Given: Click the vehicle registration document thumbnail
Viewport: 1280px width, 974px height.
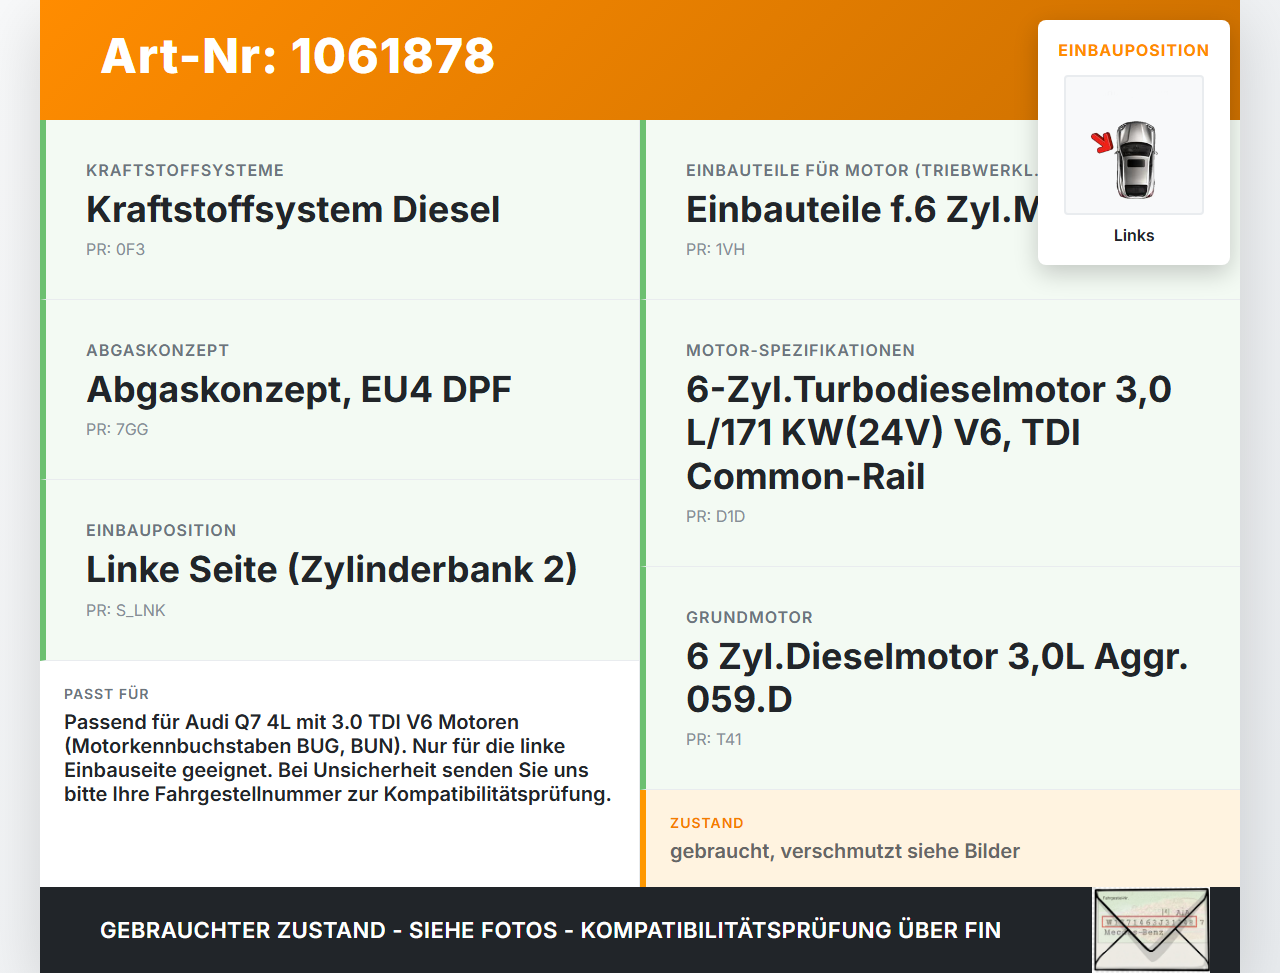Looking at the screenshot, I should tap(1151, 930).
